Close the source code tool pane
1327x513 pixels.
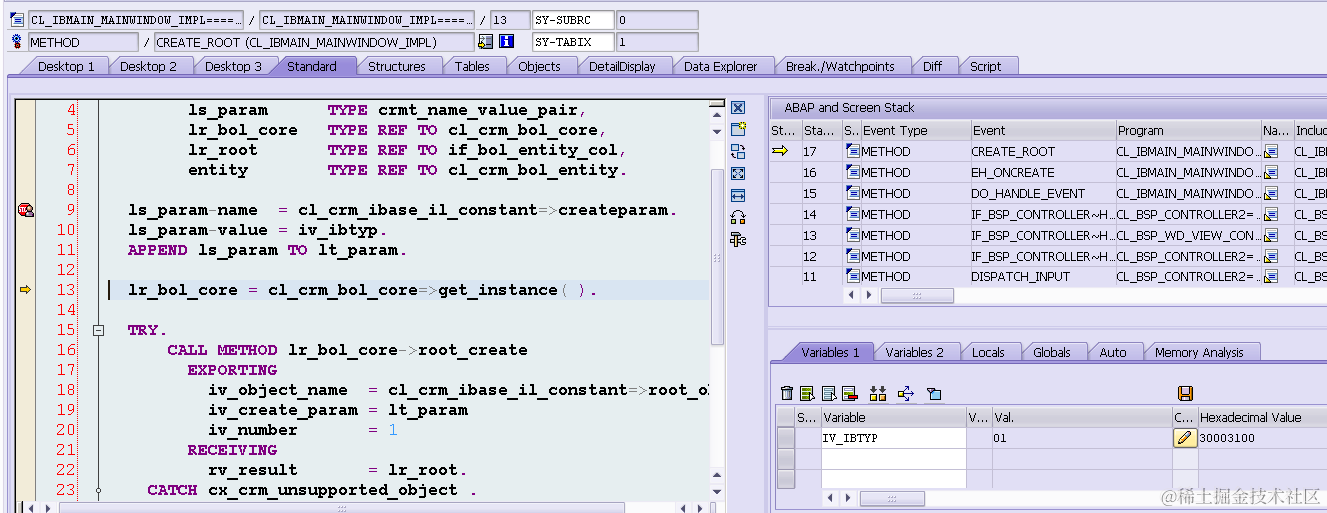pyautogui.click(x=738, y=108)
